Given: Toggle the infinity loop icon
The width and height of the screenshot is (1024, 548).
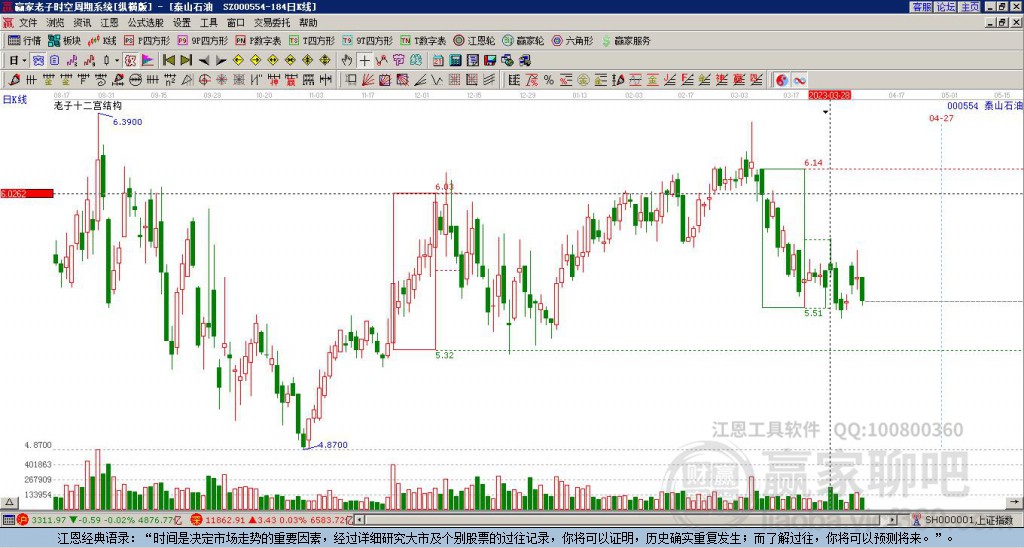Looking at the screenshot, I should (799, 80).
